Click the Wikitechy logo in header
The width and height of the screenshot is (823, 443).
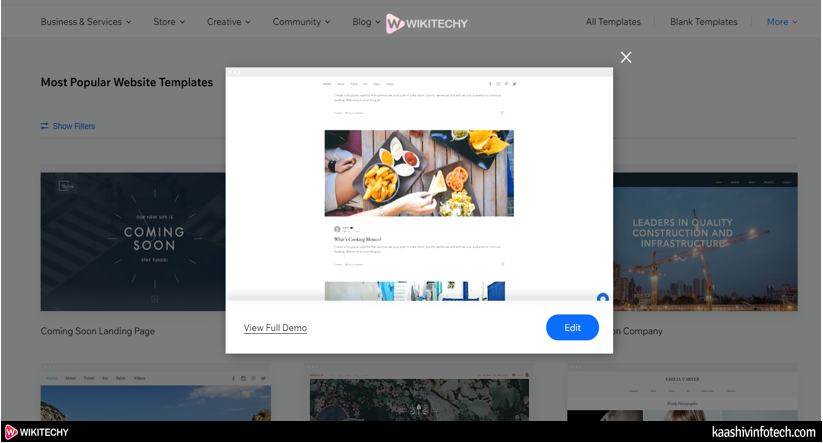coord(426,22)
